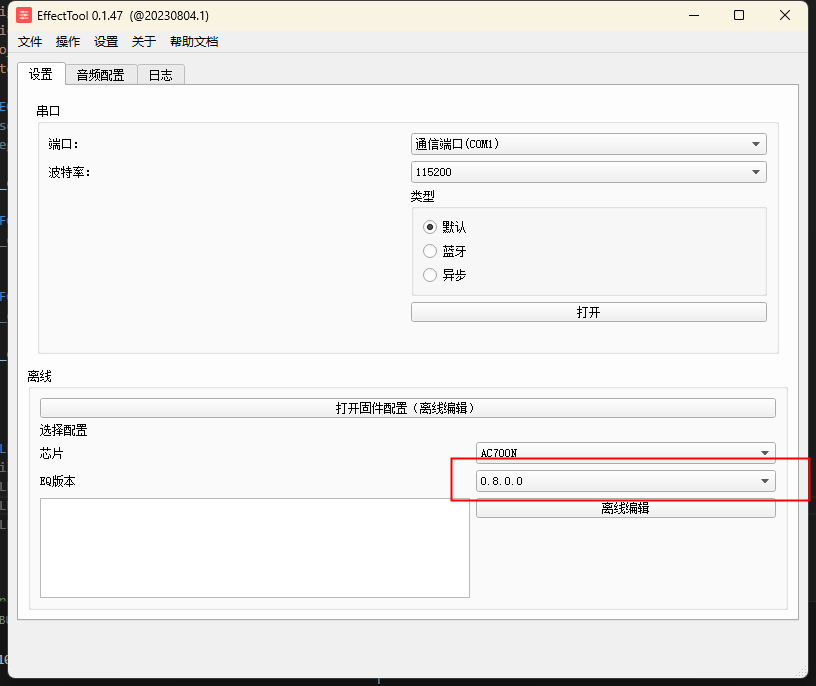Switch to the 日志 tab
This screenshot has width=816, height=686.
pos(160,75)
